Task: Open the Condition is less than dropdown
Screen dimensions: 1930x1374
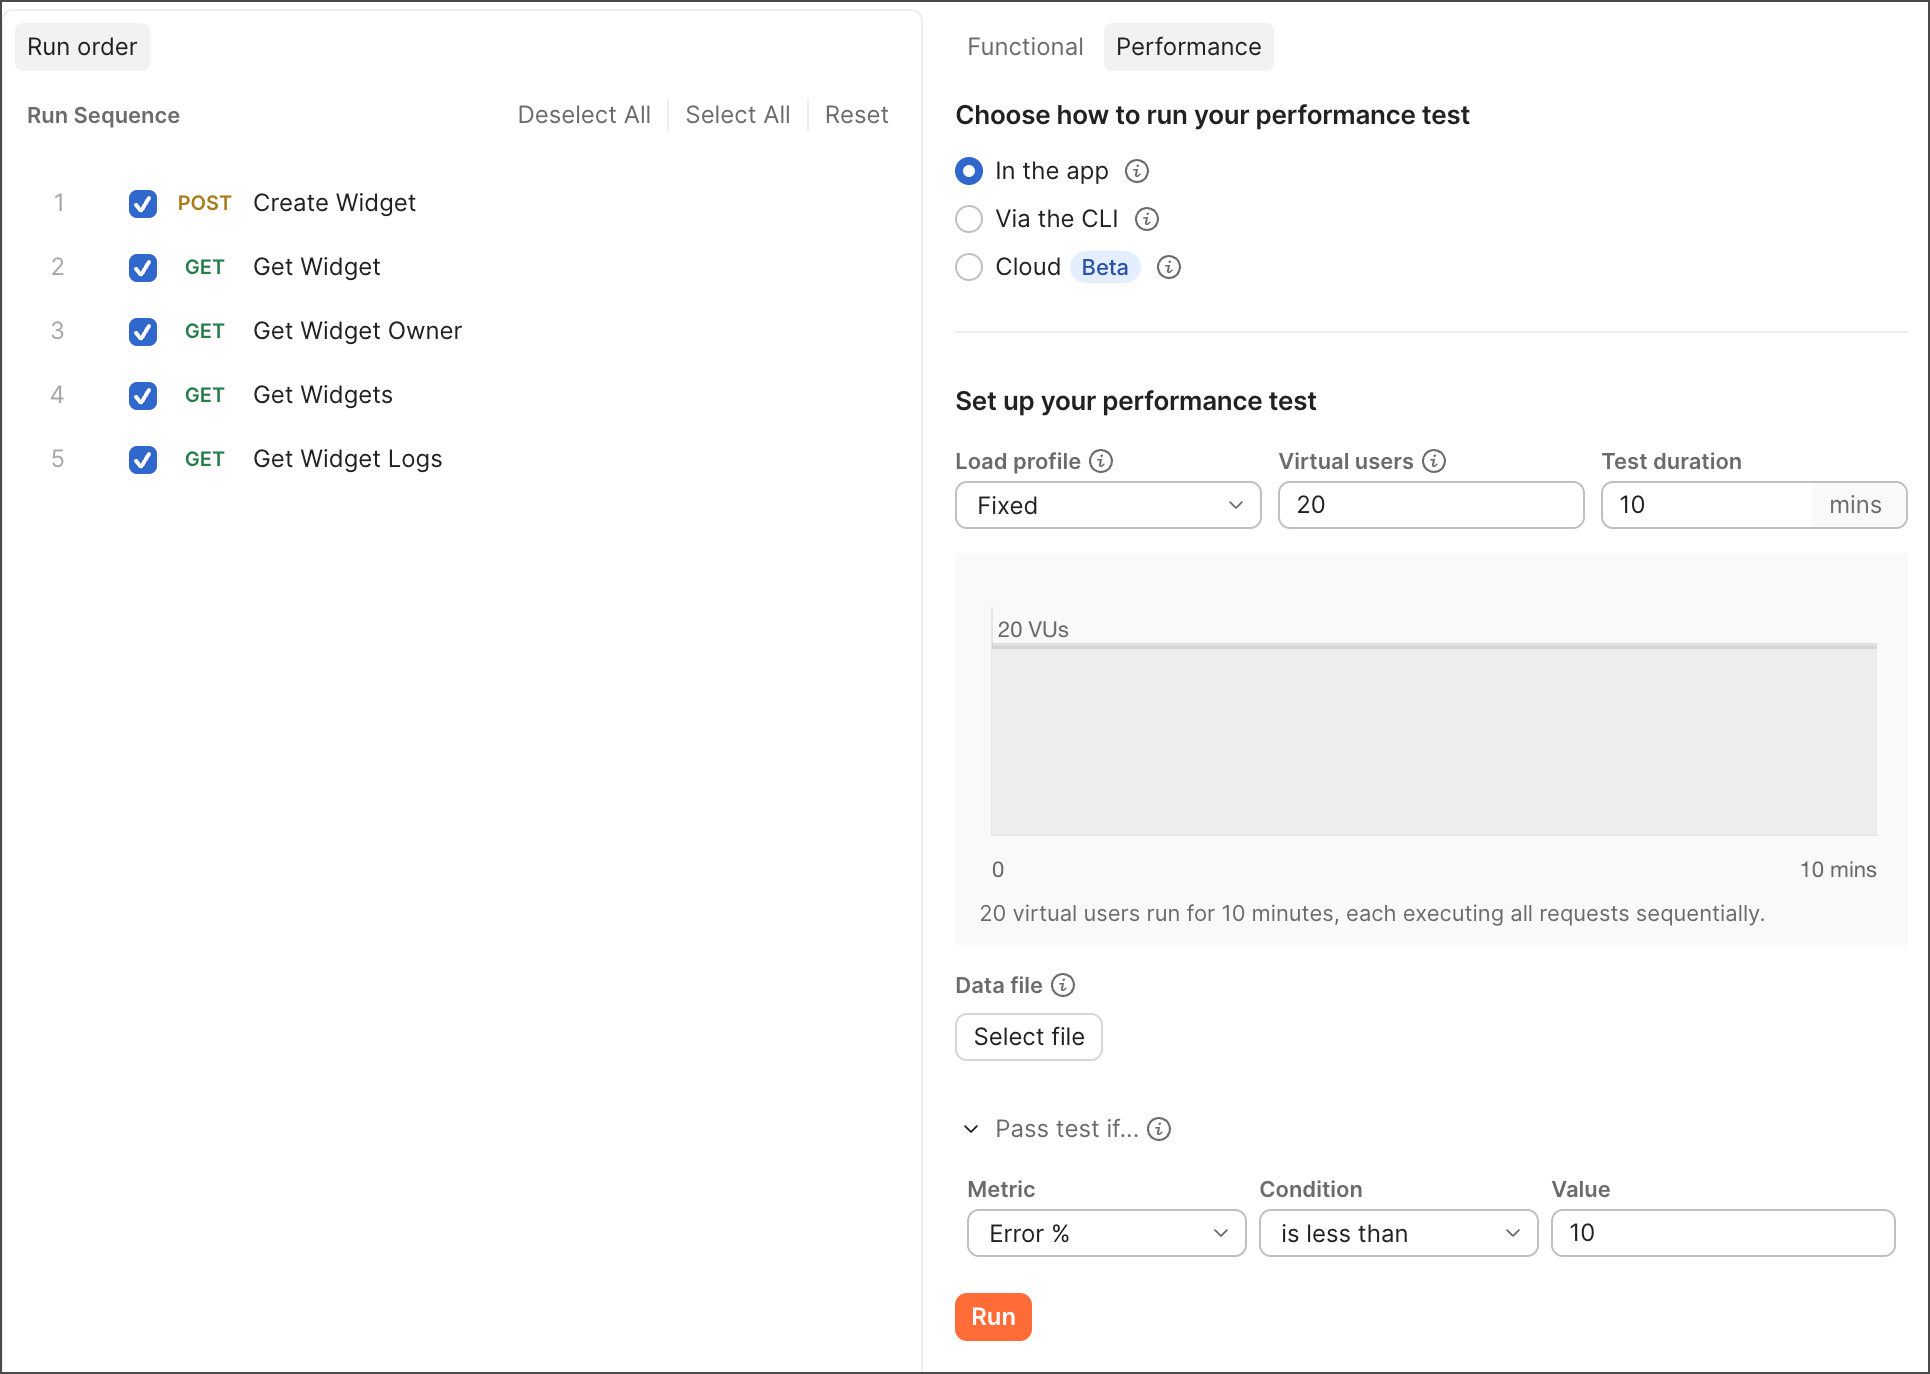Action: point(1398,1233)
